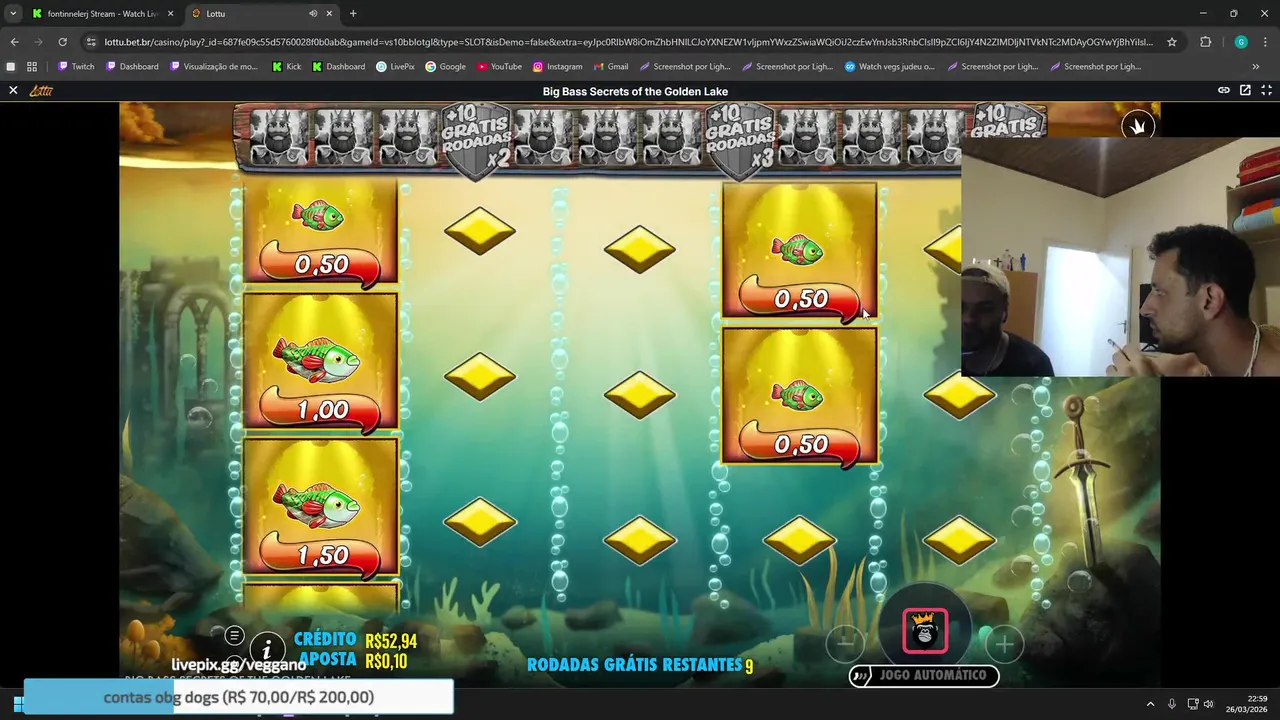Click the gorilla spin button
Image resolution: width=1280 pixels, height=720 pixels.
tap(925, 630)
